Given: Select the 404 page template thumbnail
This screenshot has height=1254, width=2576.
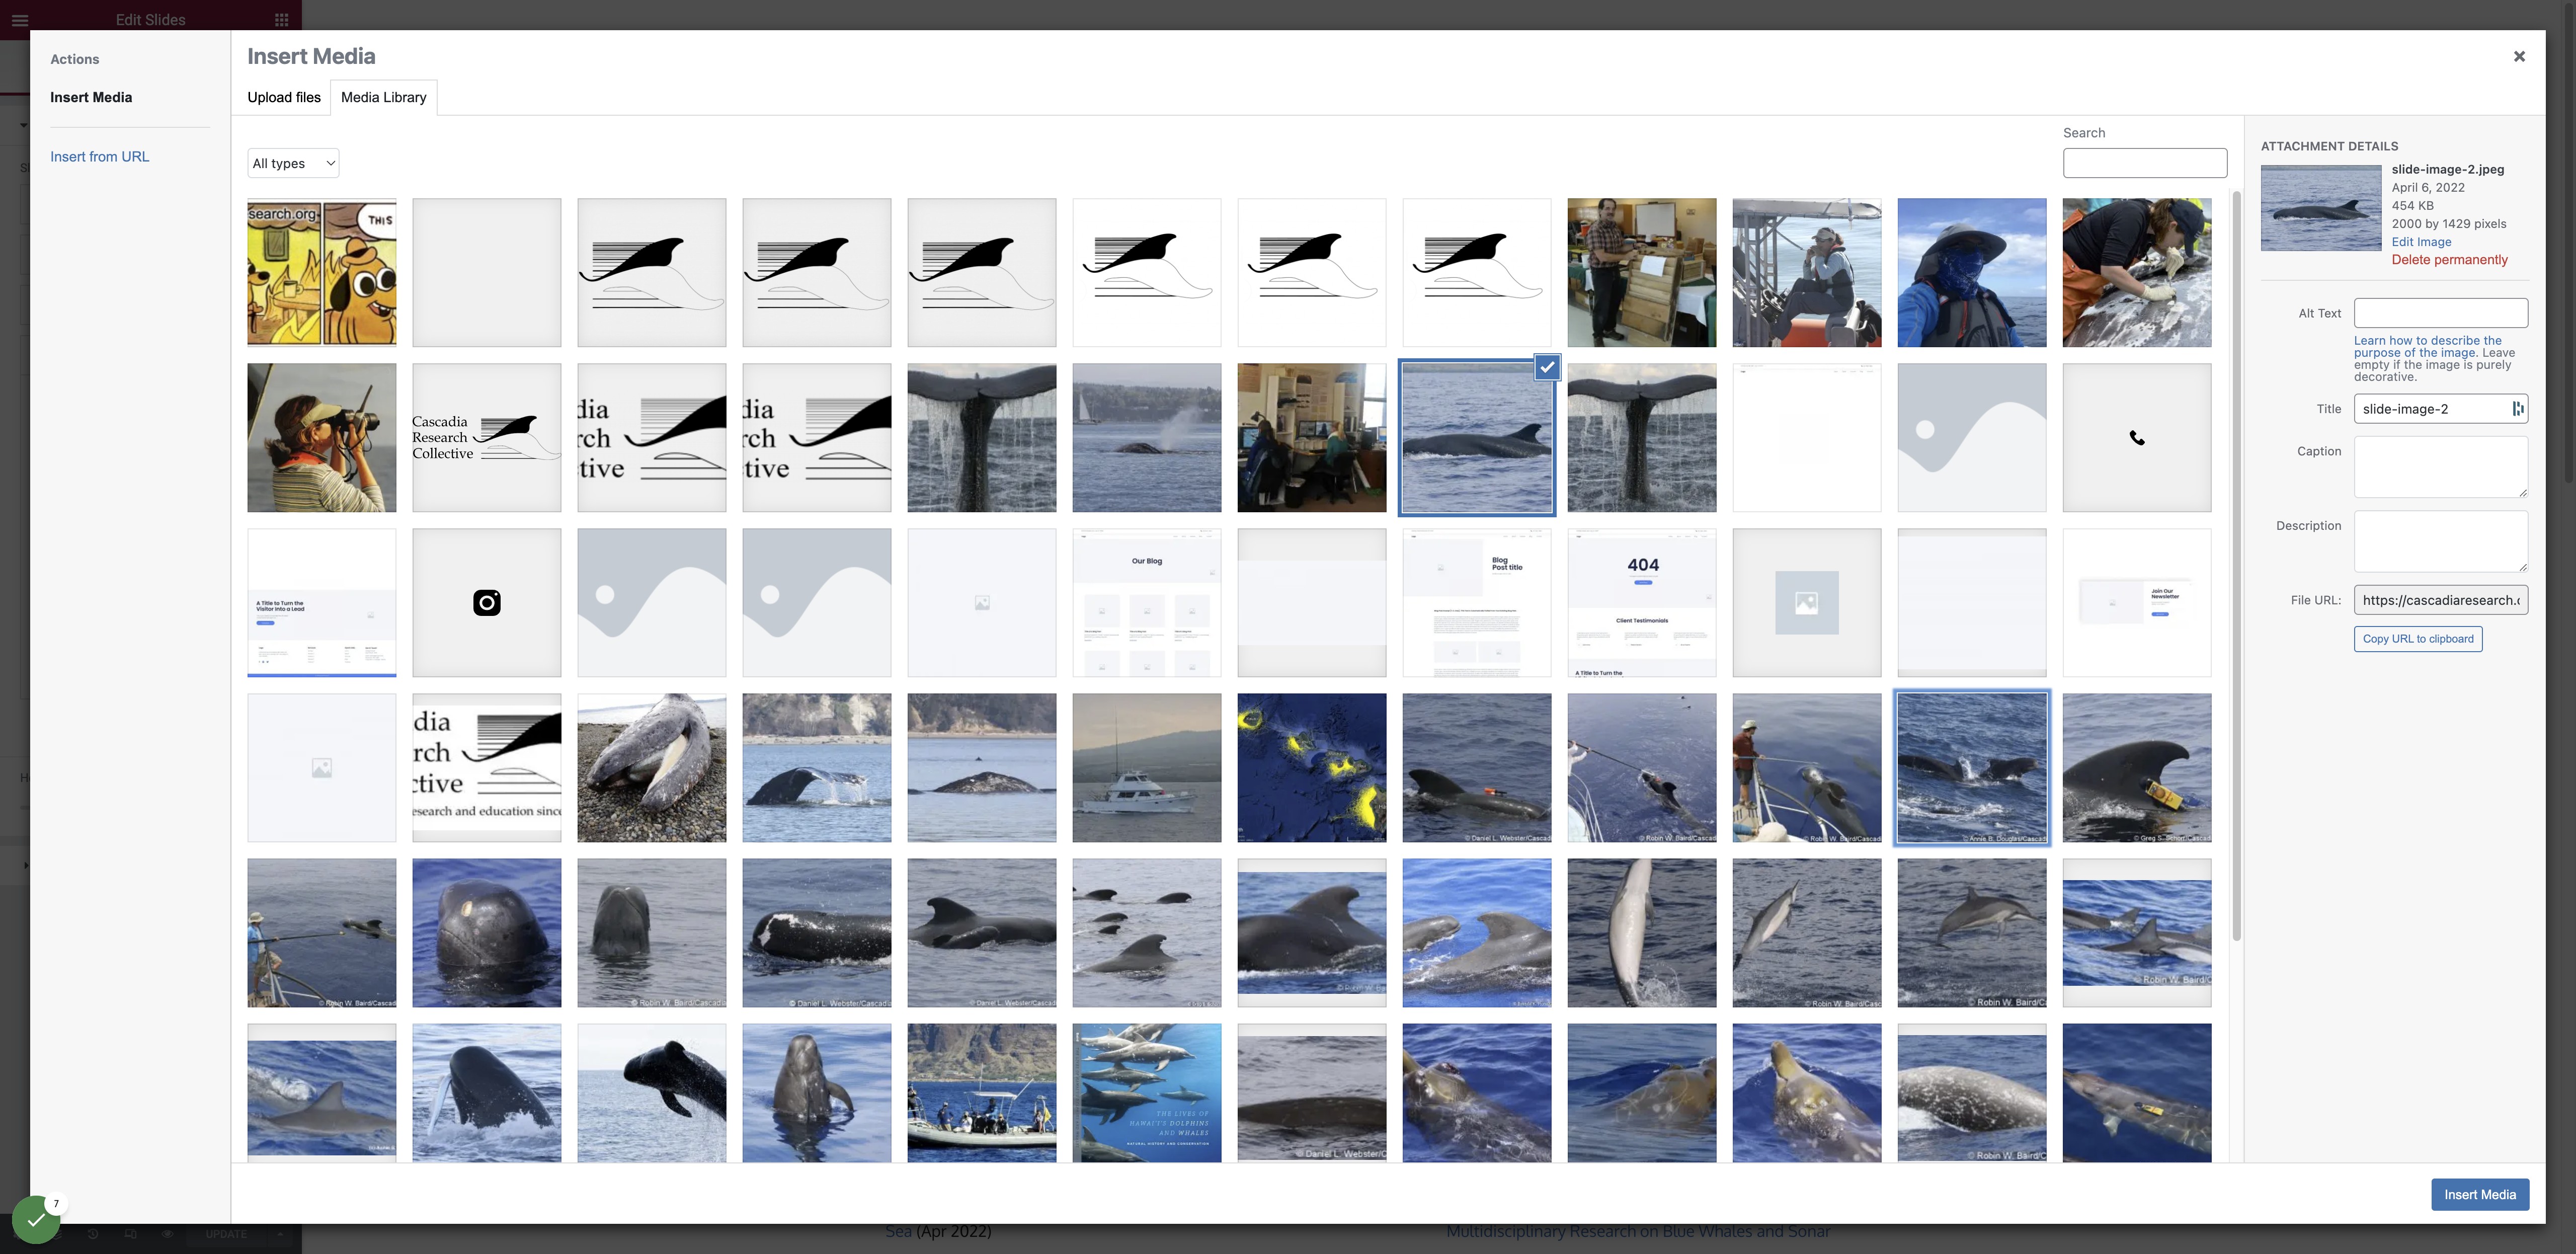Looking at the screenshot, I should 1642,603.
